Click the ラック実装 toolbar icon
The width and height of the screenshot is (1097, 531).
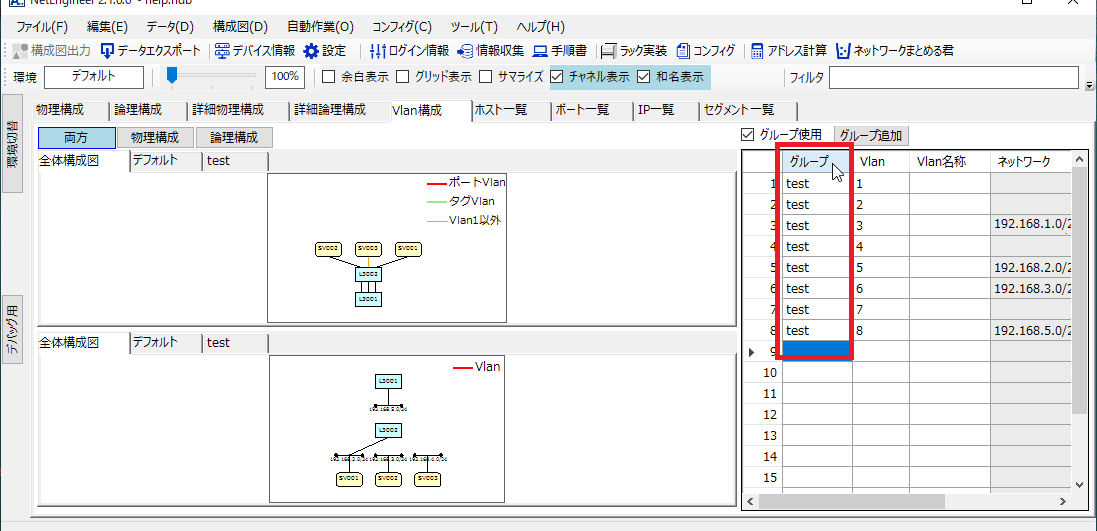(609, 50)
